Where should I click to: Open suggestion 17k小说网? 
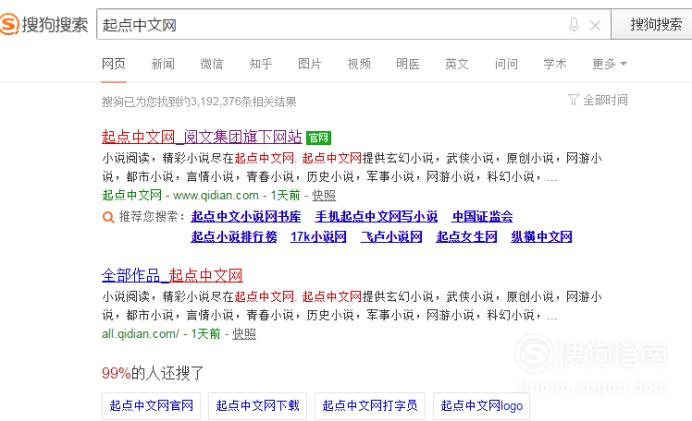click(318, 237)
